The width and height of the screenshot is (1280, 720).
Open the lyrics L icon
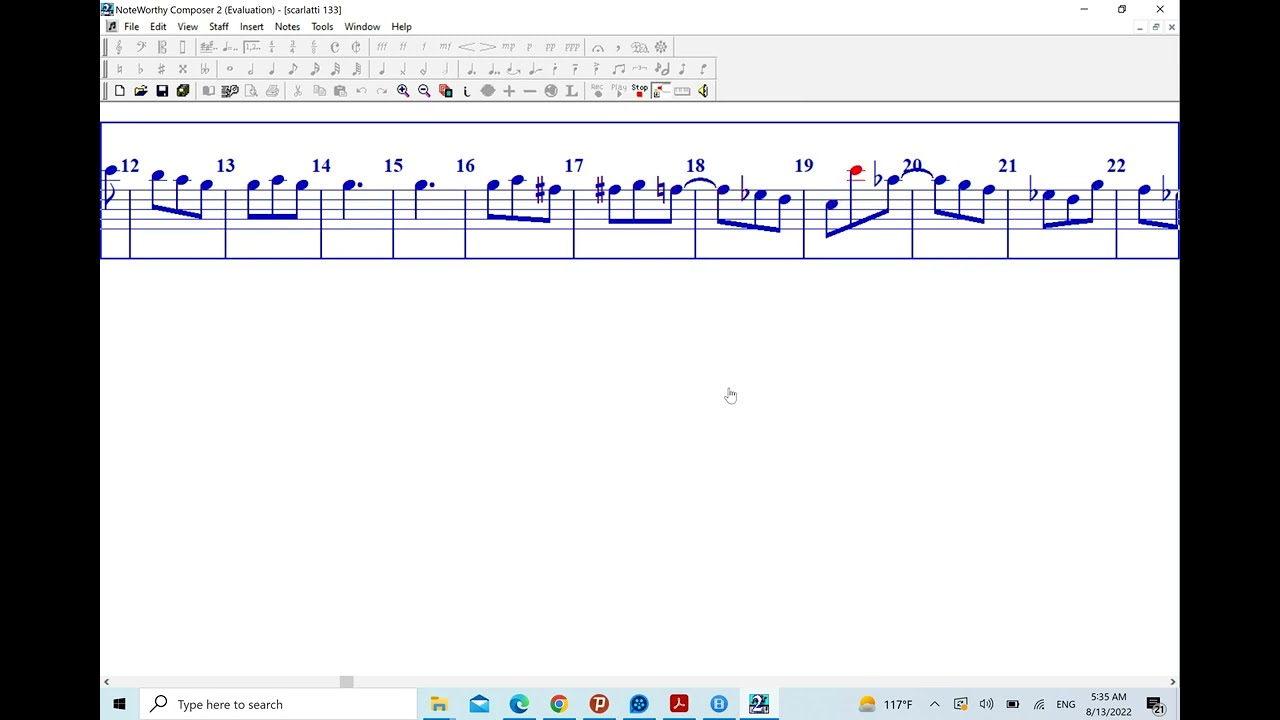tap(571, 91)
